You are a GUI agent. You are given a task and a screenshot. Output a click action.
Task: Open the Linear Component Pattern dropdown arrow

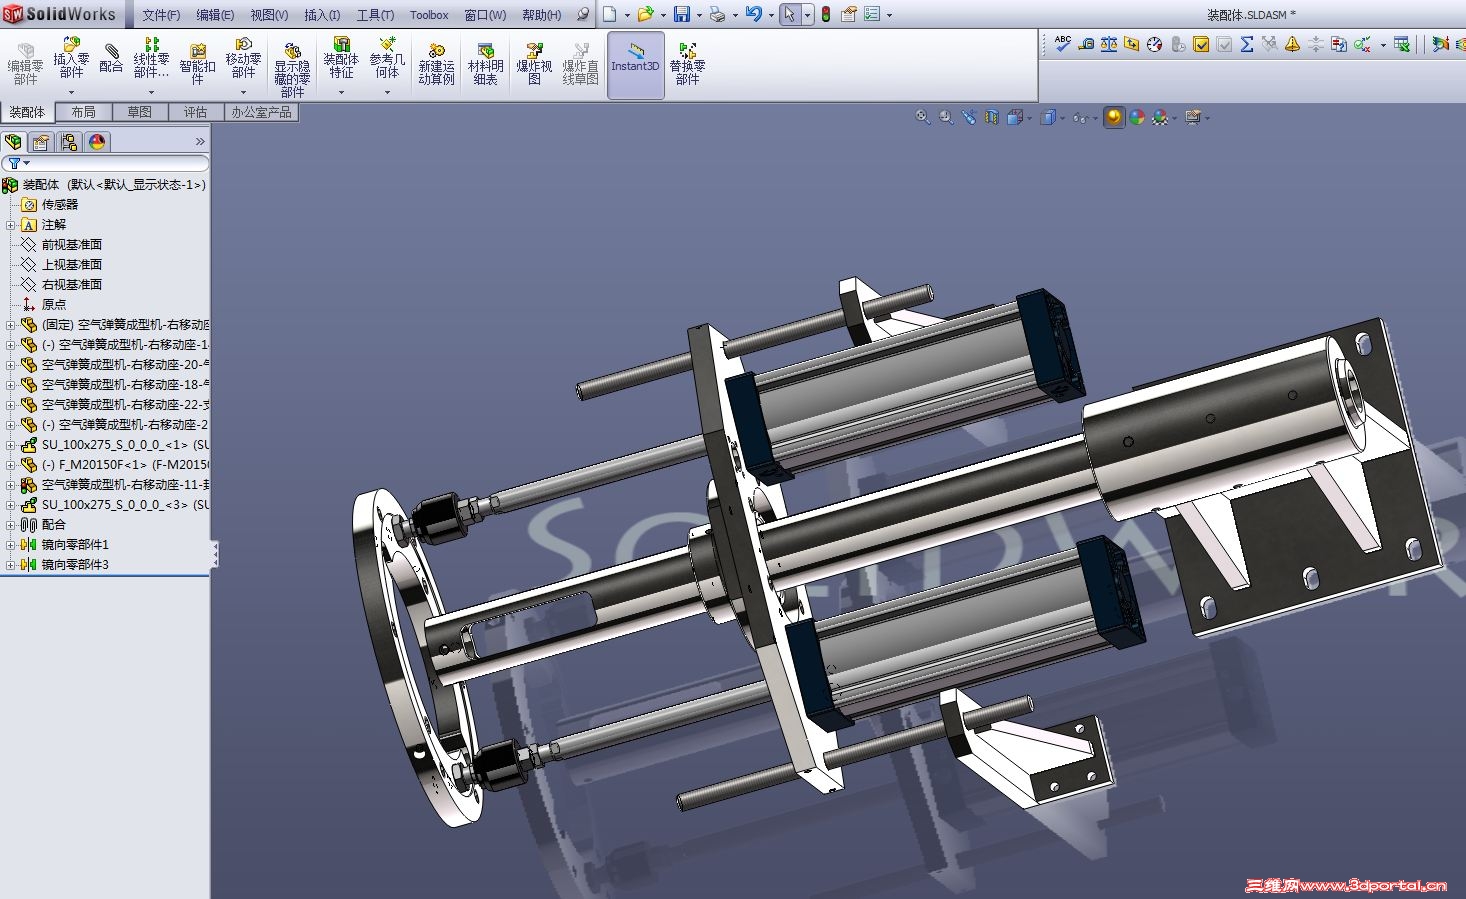(x=151, y=92)
